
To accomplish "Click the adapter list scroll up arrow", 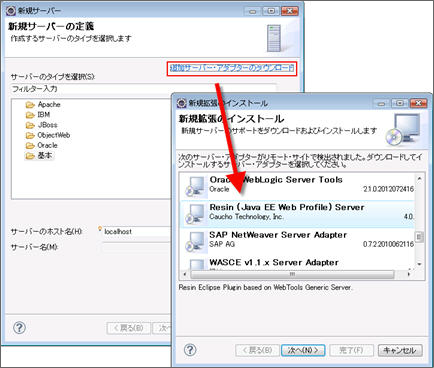I will (x=419, y=179).
